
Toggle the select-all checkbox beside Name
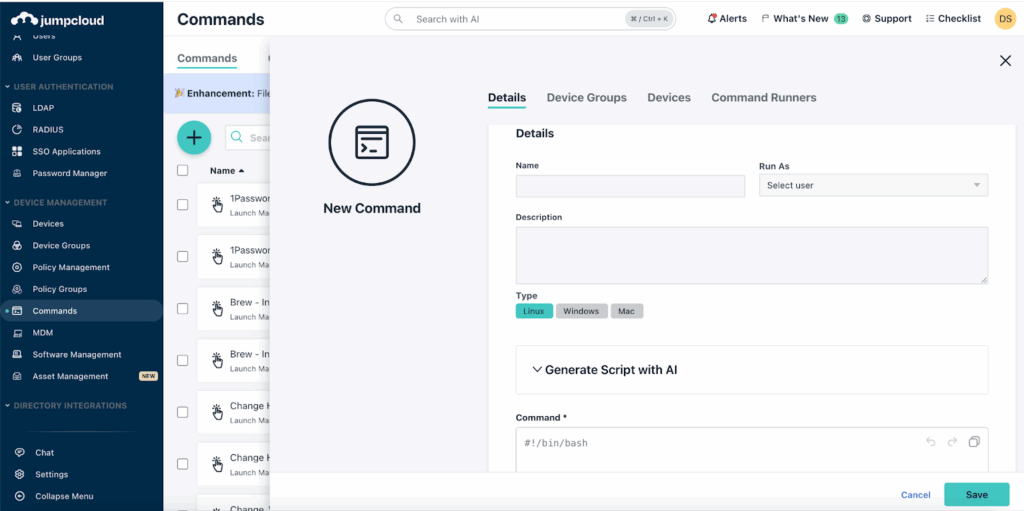point(182,171)
